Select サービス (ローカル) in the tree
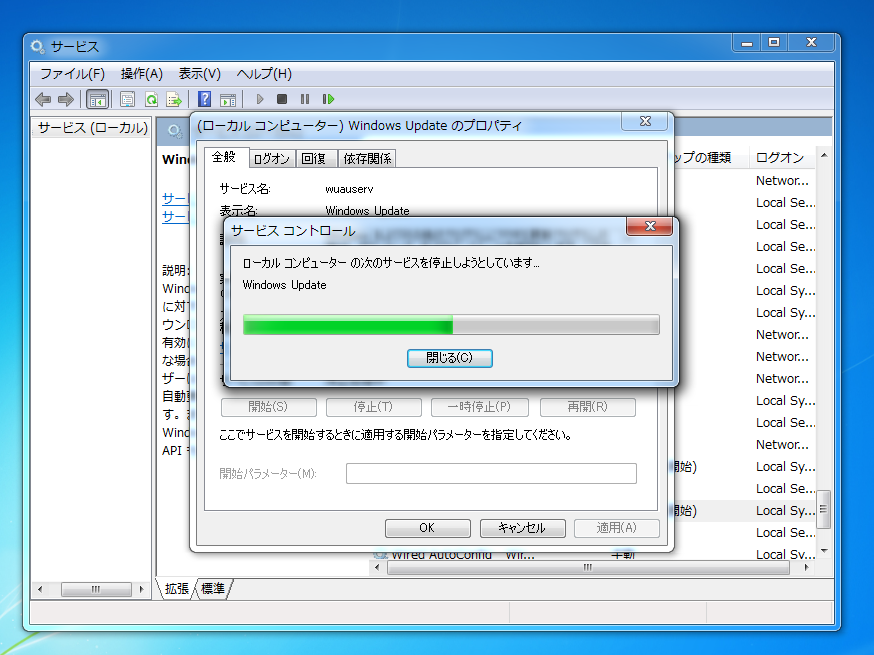This screenshot has width=874, height=655. coord(92,128)
